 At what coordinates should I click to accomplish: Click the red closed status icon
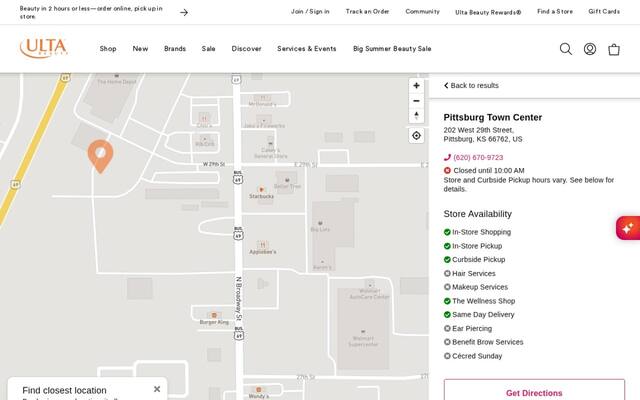(x=447, y=171)
